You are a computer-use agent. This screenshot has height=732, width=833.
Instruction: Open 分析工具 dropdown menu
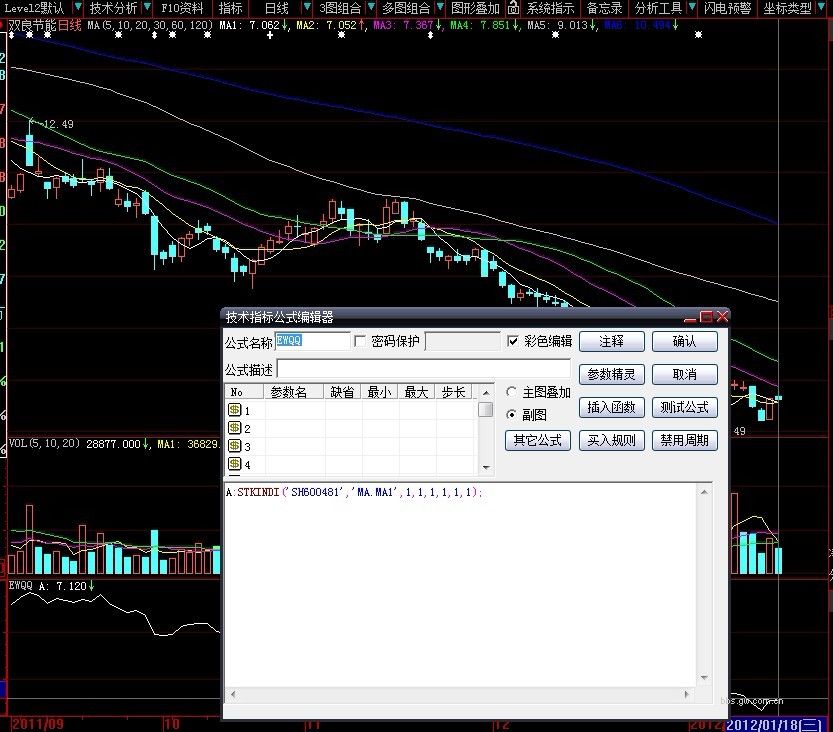click(660, 8)
